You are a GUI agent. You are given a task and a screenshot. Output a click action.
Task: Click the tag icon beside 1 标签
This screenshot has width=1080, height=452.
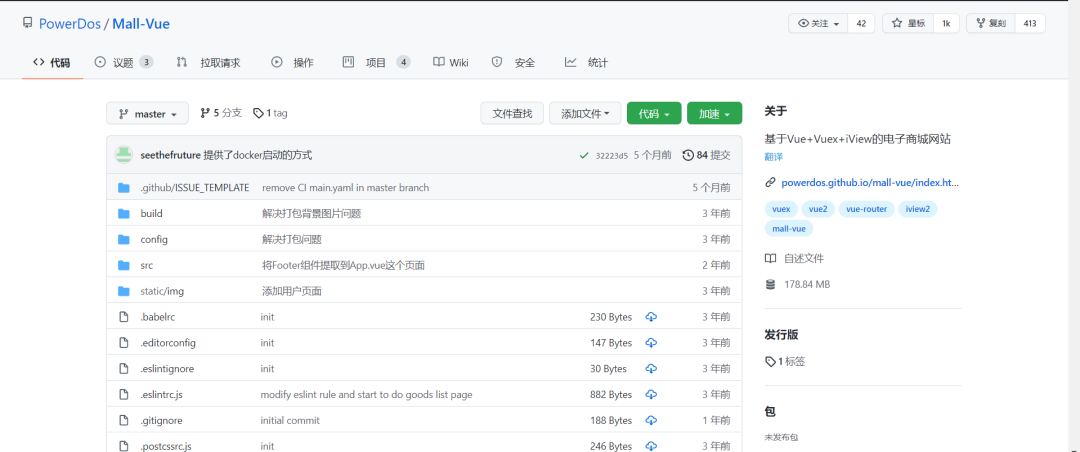770,361
